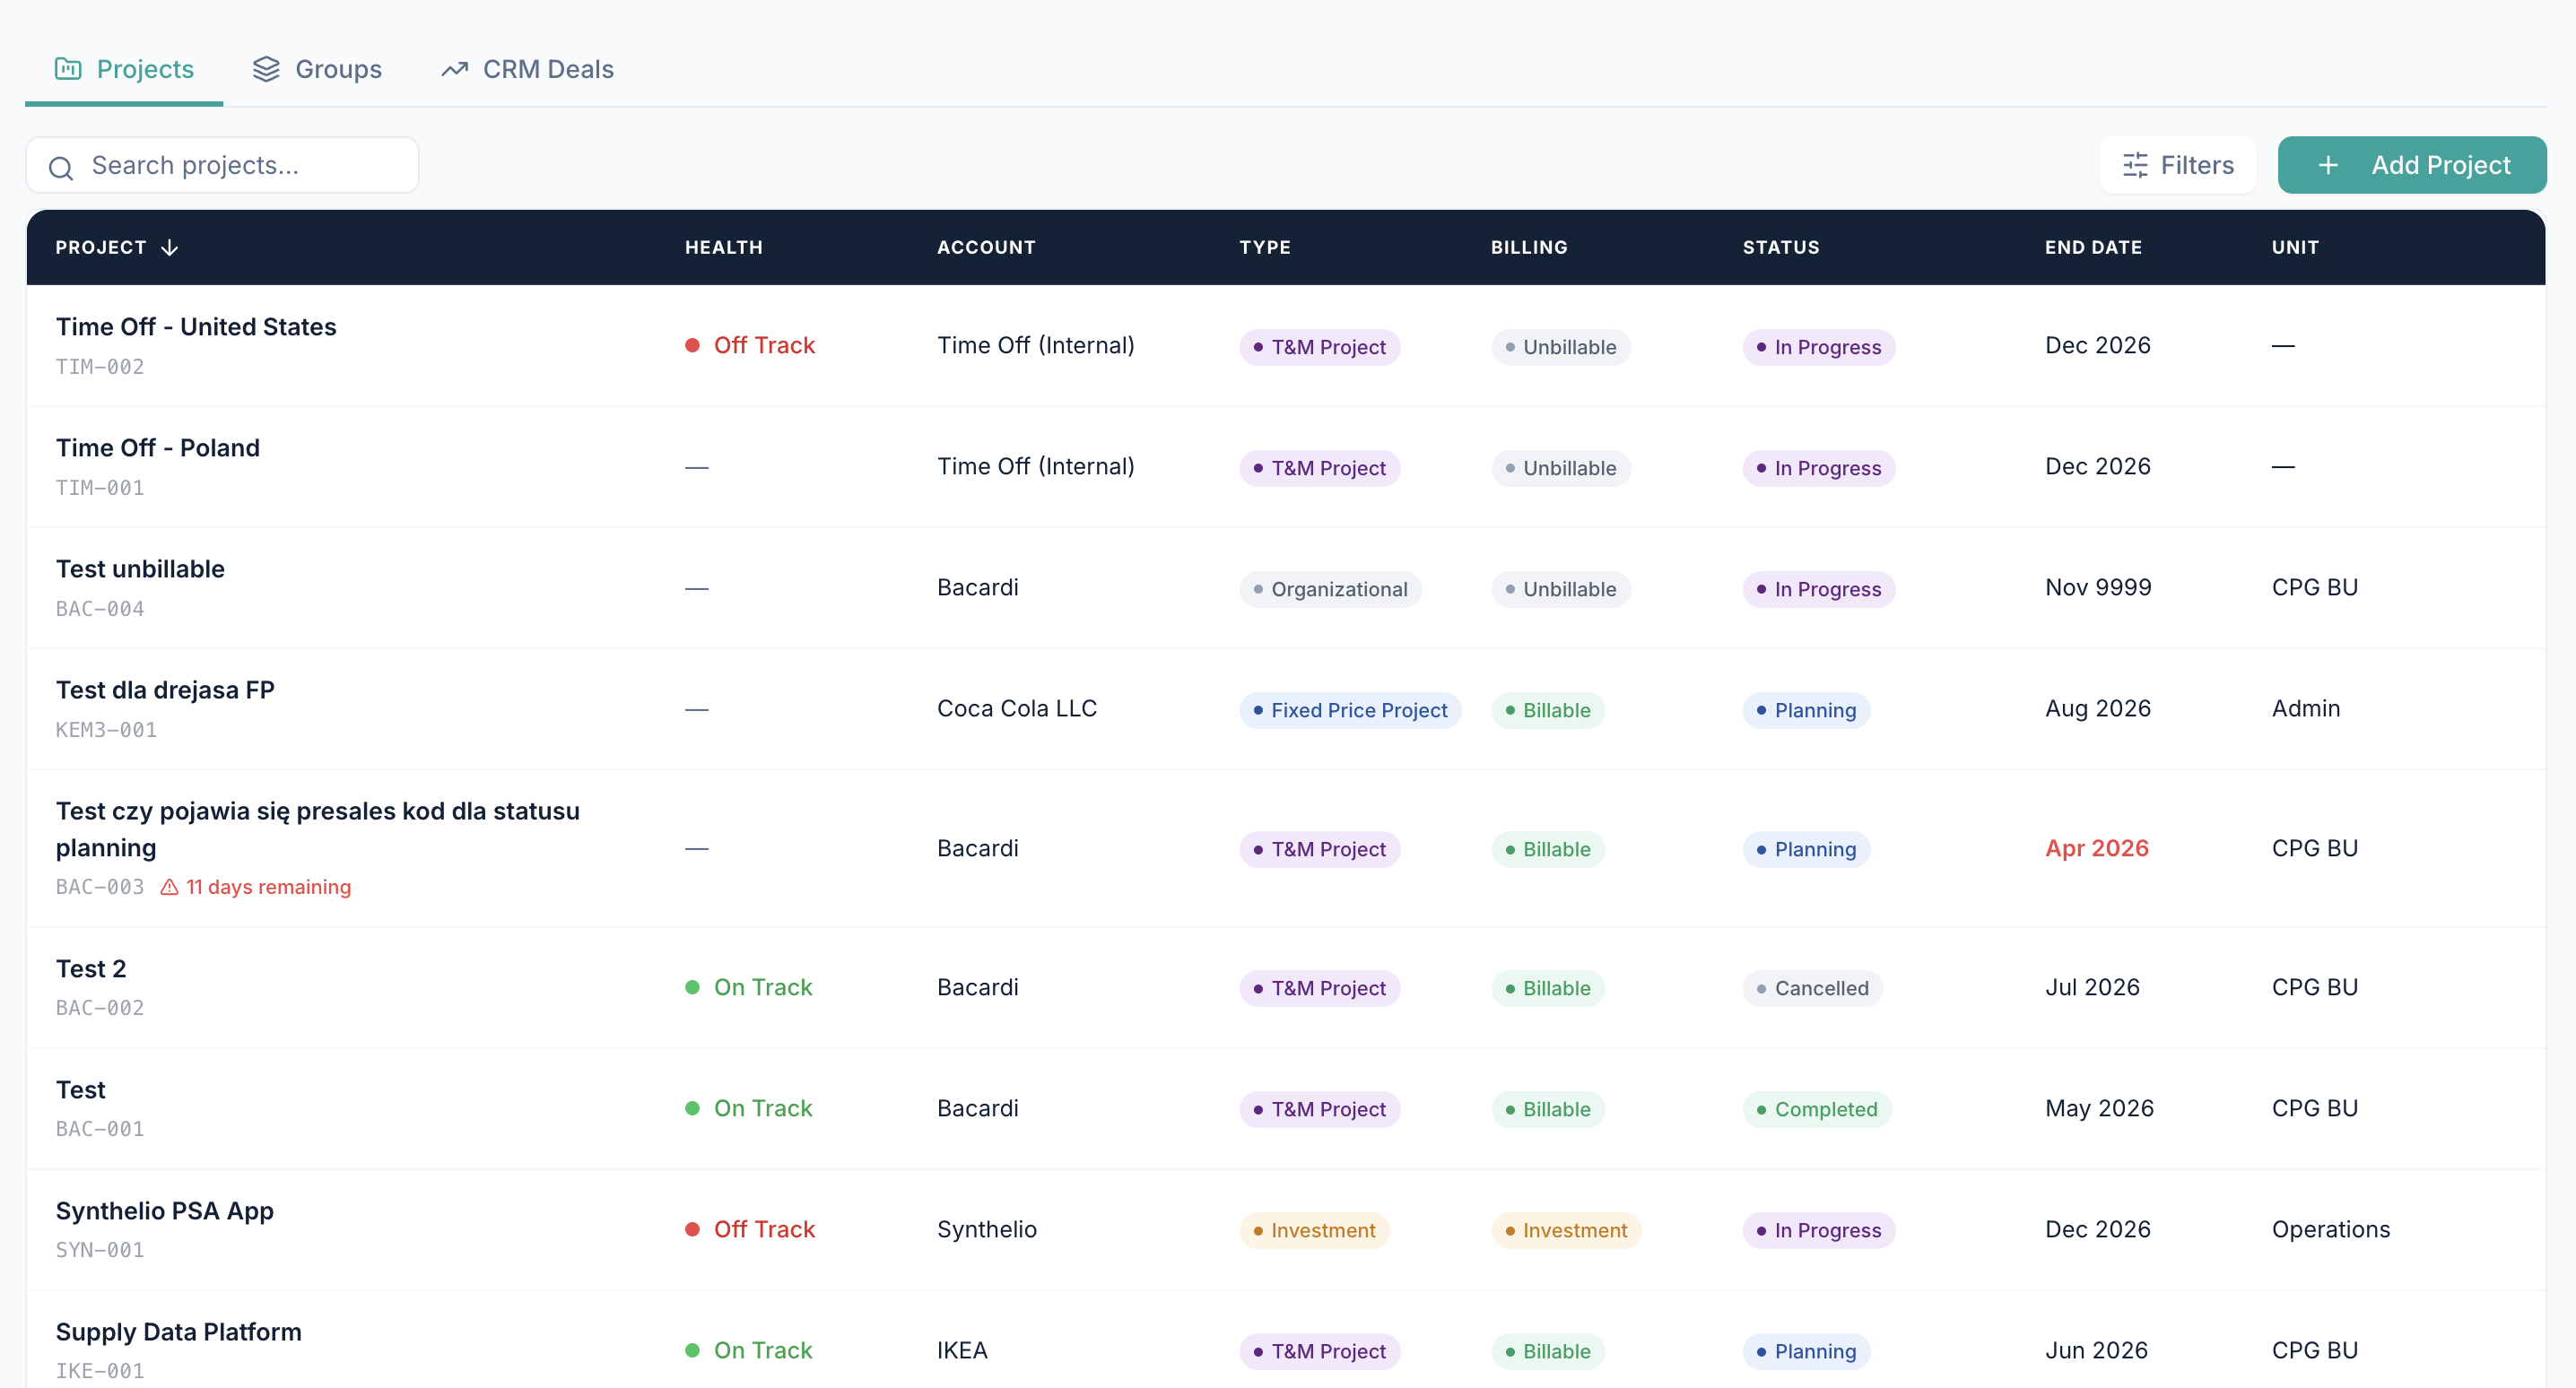Image resolution: width=2576 pixels, height=1388 pixels.
Task: Sort by the PROJECT column header
Action: 101,247
